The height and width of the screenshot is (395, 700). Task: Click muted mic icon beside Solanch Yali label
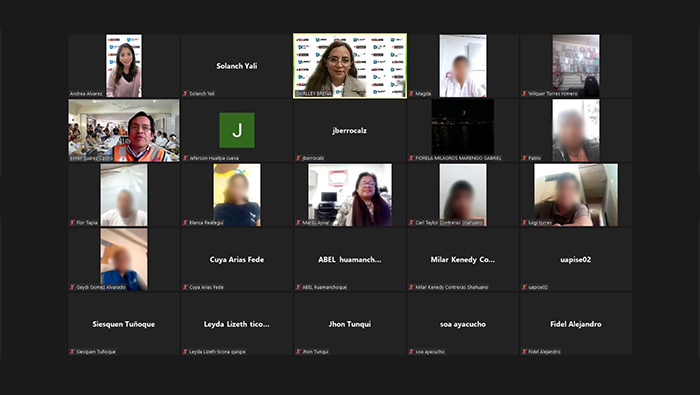click(185, 94)
